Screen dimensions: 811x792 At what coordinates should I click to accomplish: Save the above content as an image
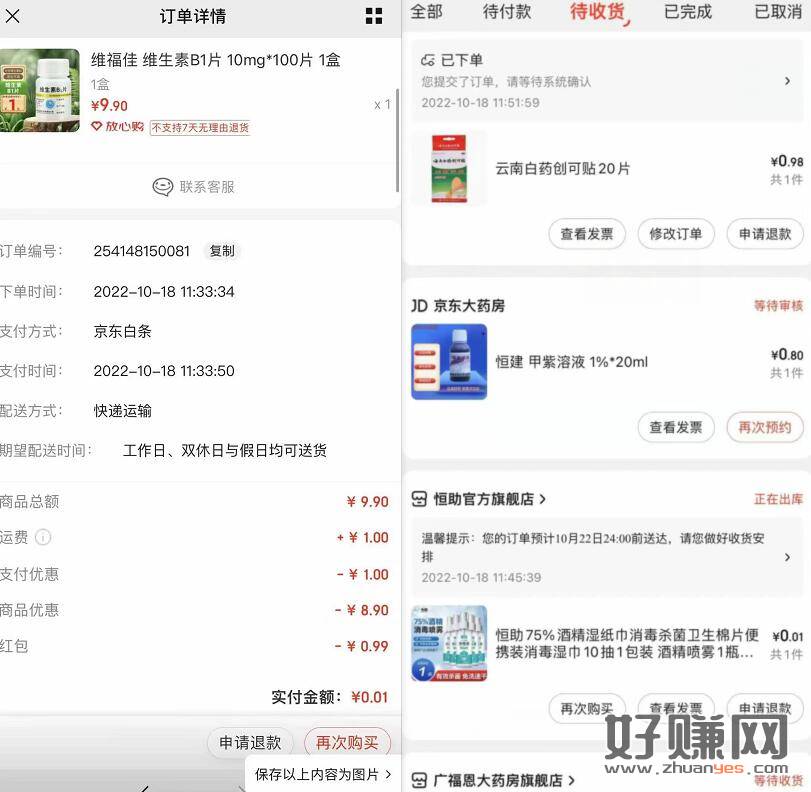[x=323, y=774]
